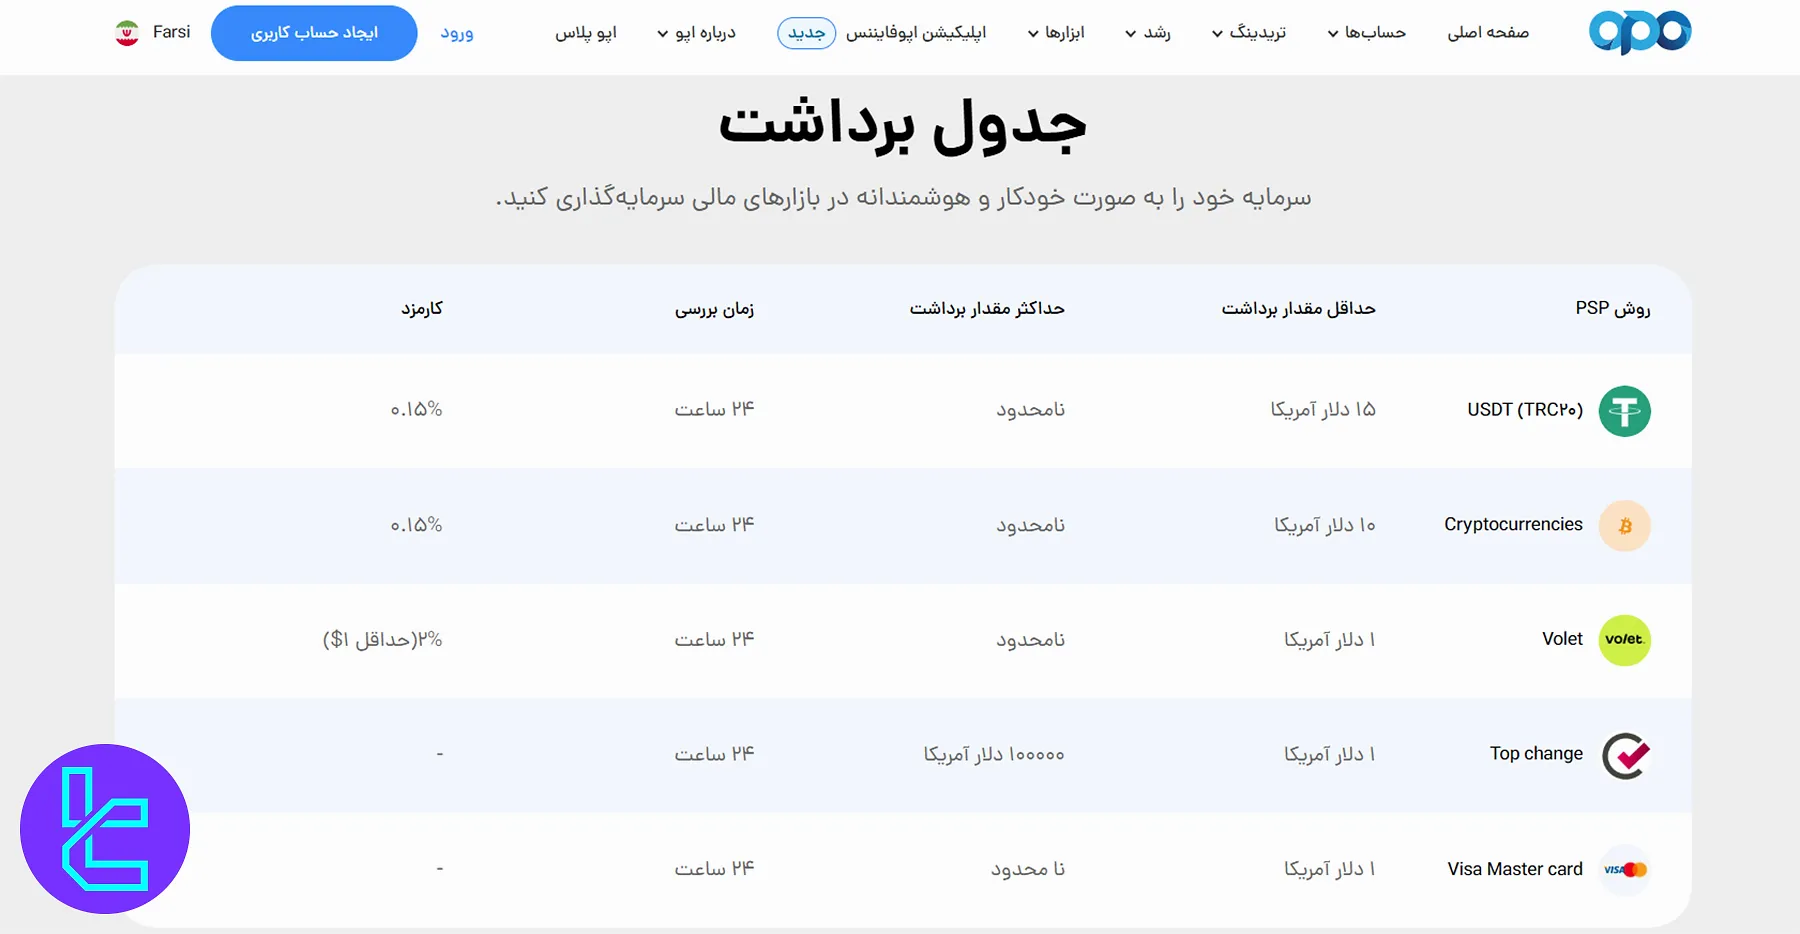Click the OPO brand logo
The height and width of the screenshot is (934, 1800).
coord(1639,31)
